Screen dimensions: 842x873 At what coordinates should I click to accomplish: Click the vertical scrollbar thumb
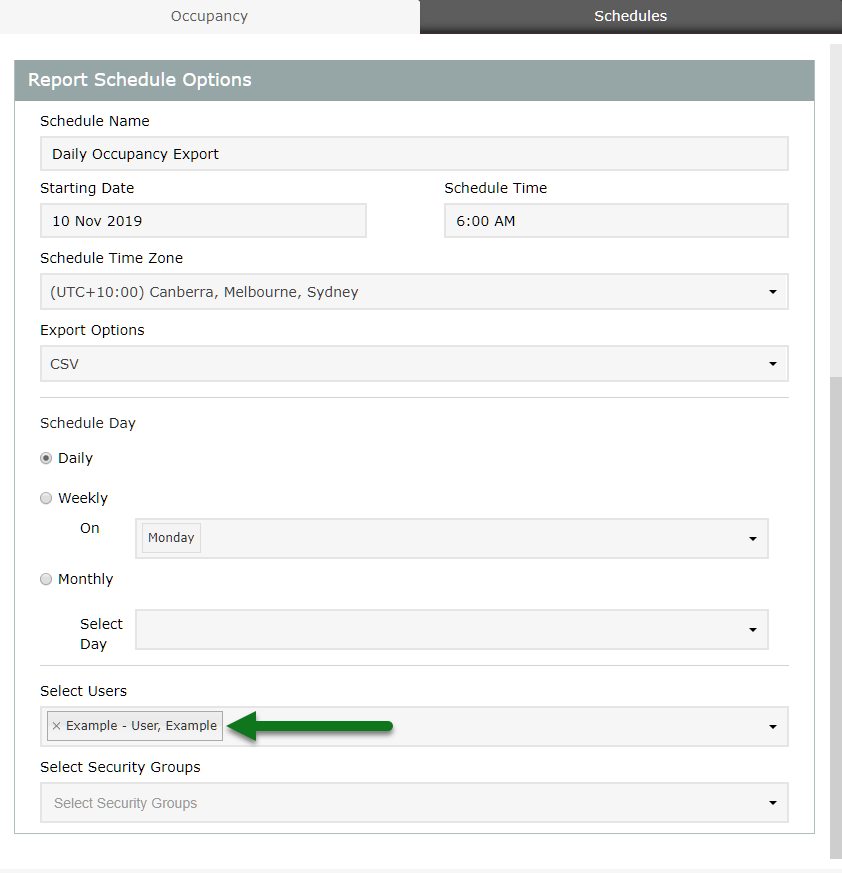pyautogui.click(x=835, y=617)
